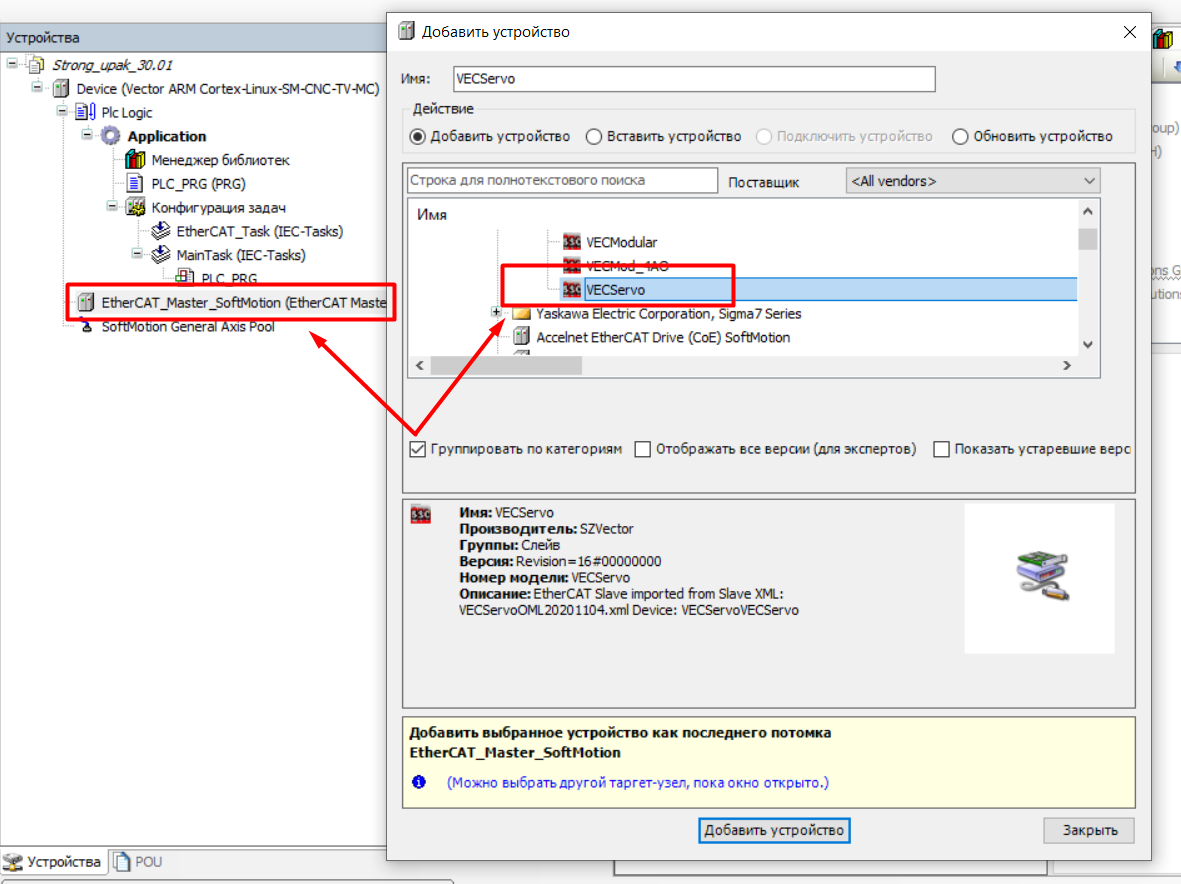Image resolution: width=1181 pixels, height=884 pixels.
Task: Toggle 'Группировать по категориям' checkbox
Action: point(418,450)
